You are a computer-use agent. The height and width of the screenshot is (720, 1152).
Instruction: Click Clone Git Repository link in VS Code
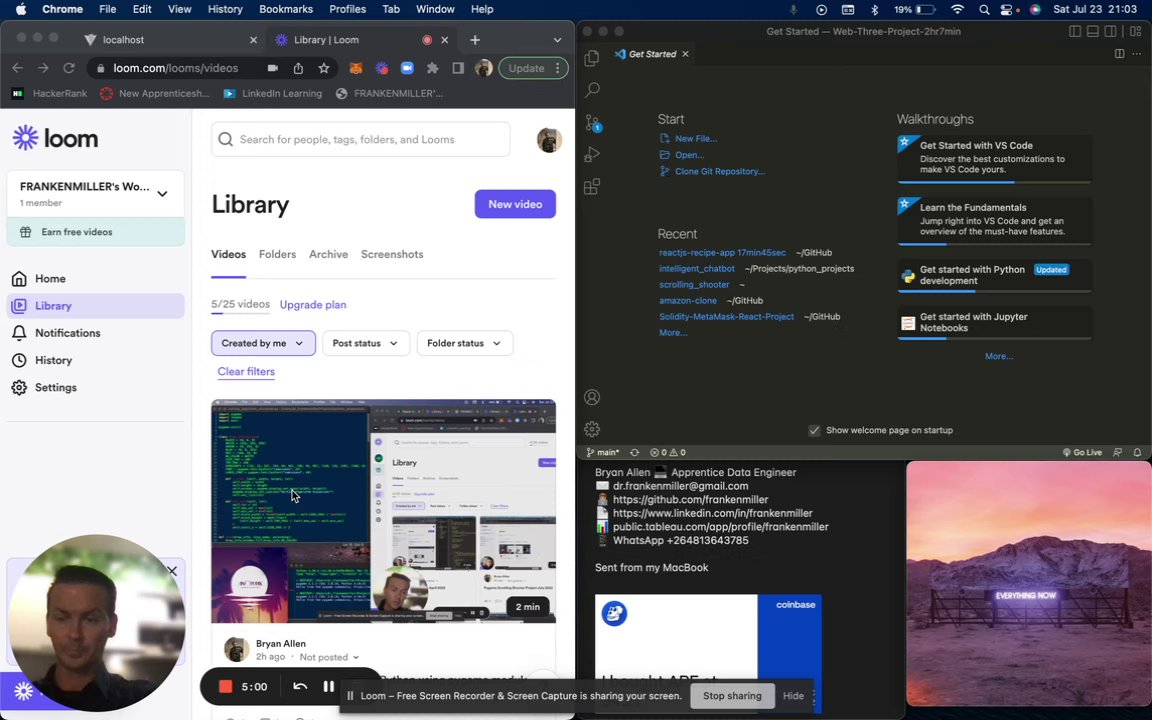click(x=719, y=171)
